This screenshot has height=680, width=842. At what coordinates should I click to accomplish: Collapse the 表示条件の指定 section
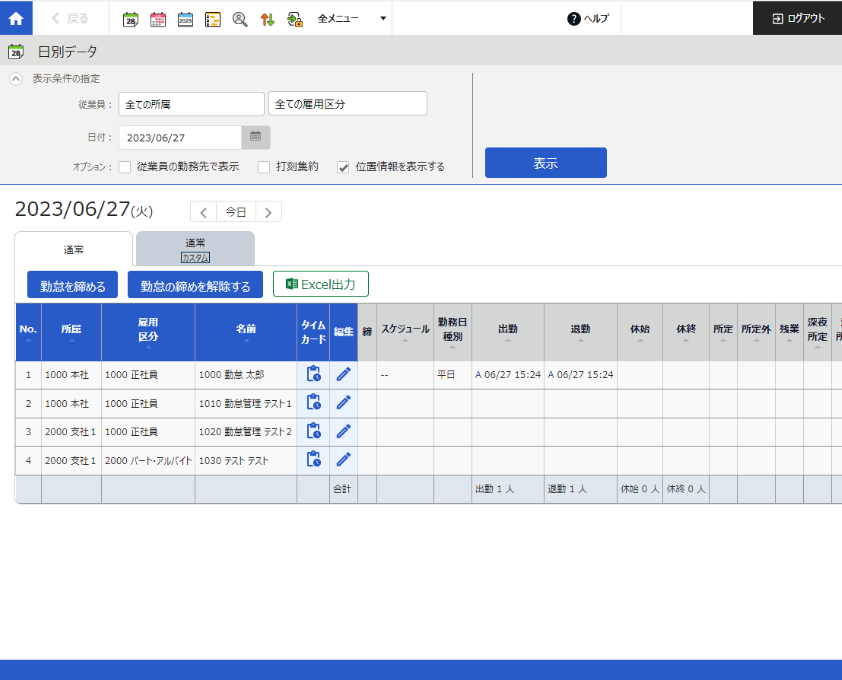(16, 79)
